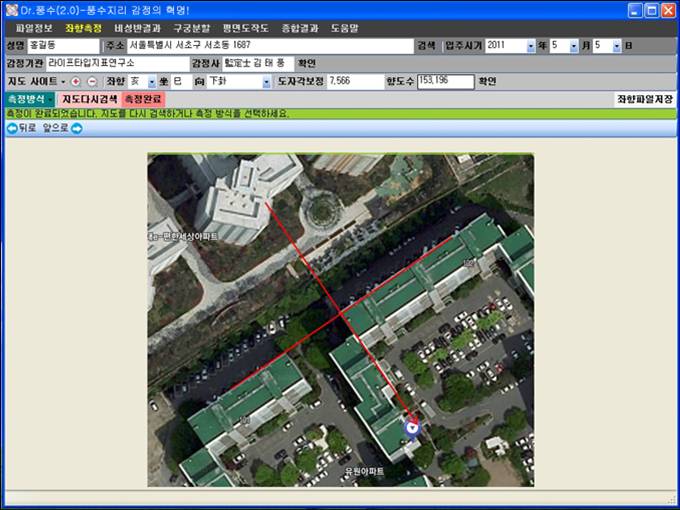Select the 좌향측정 tab
680x510 pixels.
point(84,29)
